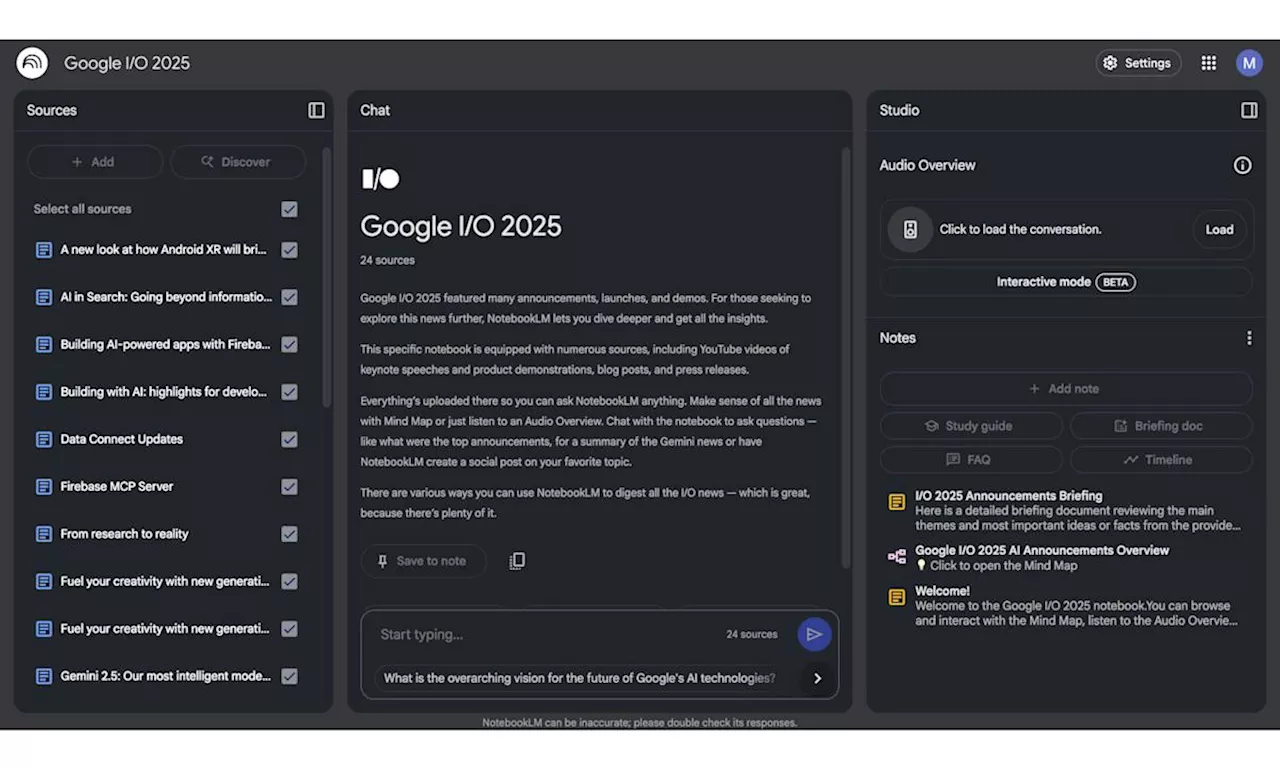Open the AI in Search: Going beyond information source
This screenshot has width=1280, height=768.
166,297
